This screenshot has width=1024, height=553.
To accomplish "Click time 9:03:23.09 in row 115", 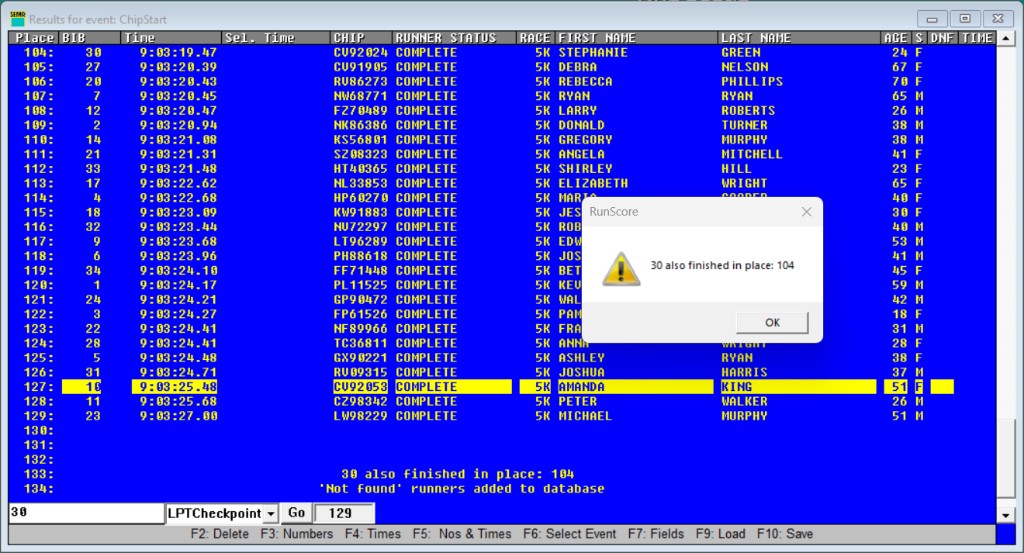I will tap(178, 212).
